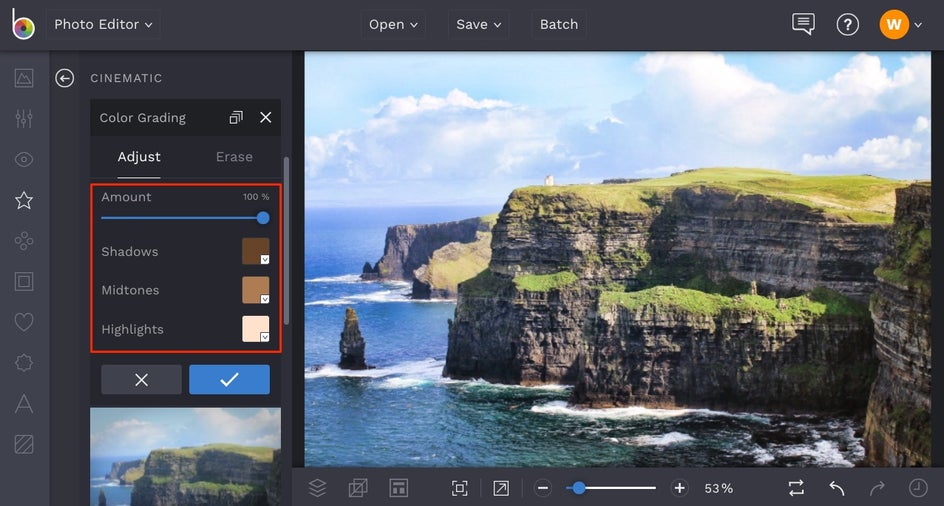Click the effects panel scrollbar
The image size is (944, 506).
[287, 241]
